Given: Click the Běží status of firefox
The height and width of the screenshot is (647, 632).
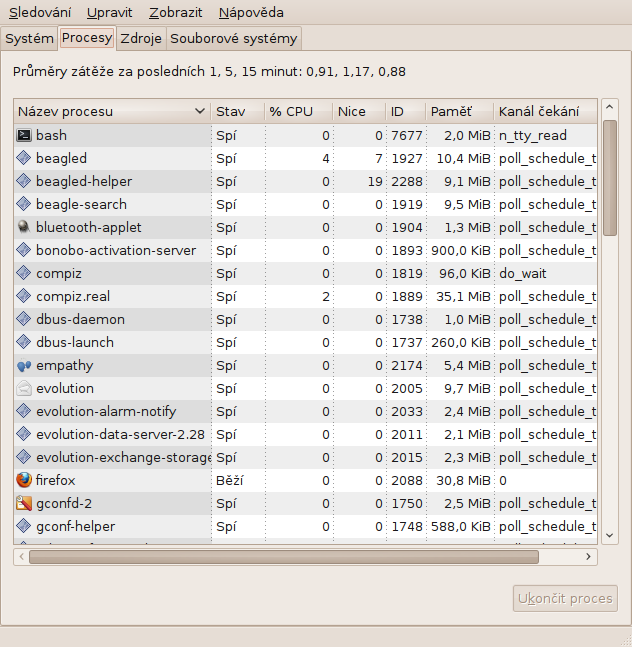Looking at the screenshot, I should click(x=230, y=480).
